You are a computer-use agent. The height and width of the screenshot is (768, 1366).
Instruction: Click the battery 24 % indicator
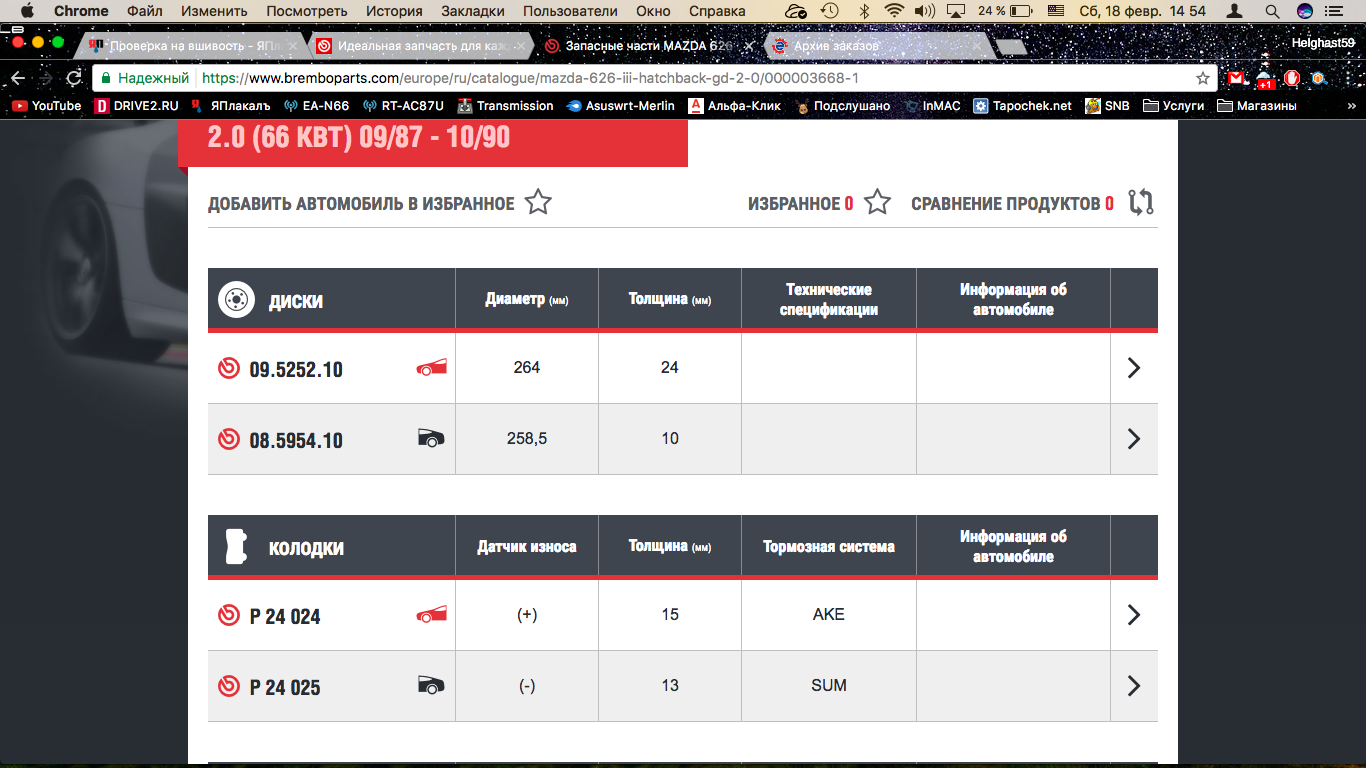point(1004,11)
